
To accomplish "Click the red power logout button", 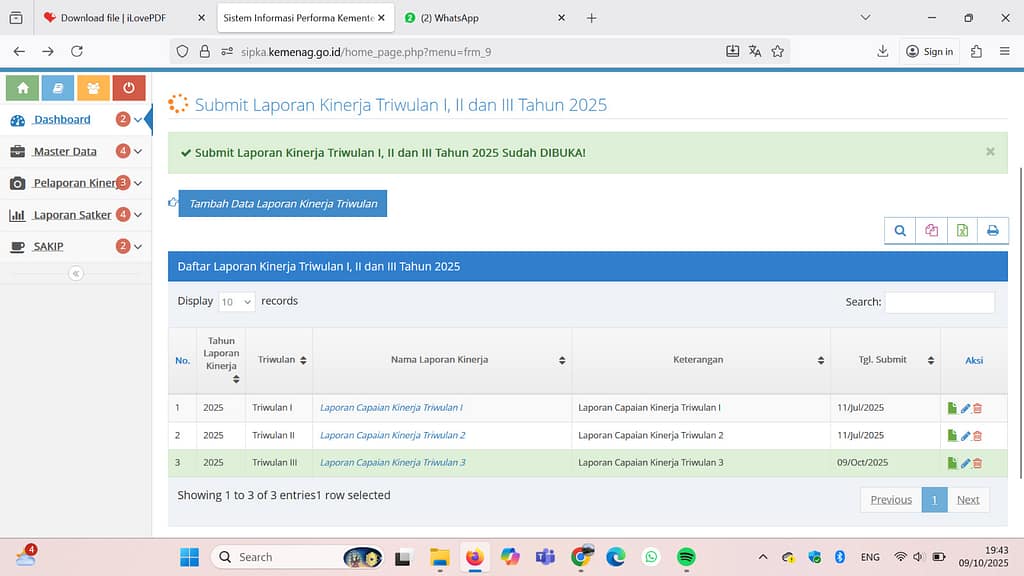I will [128, 88].
